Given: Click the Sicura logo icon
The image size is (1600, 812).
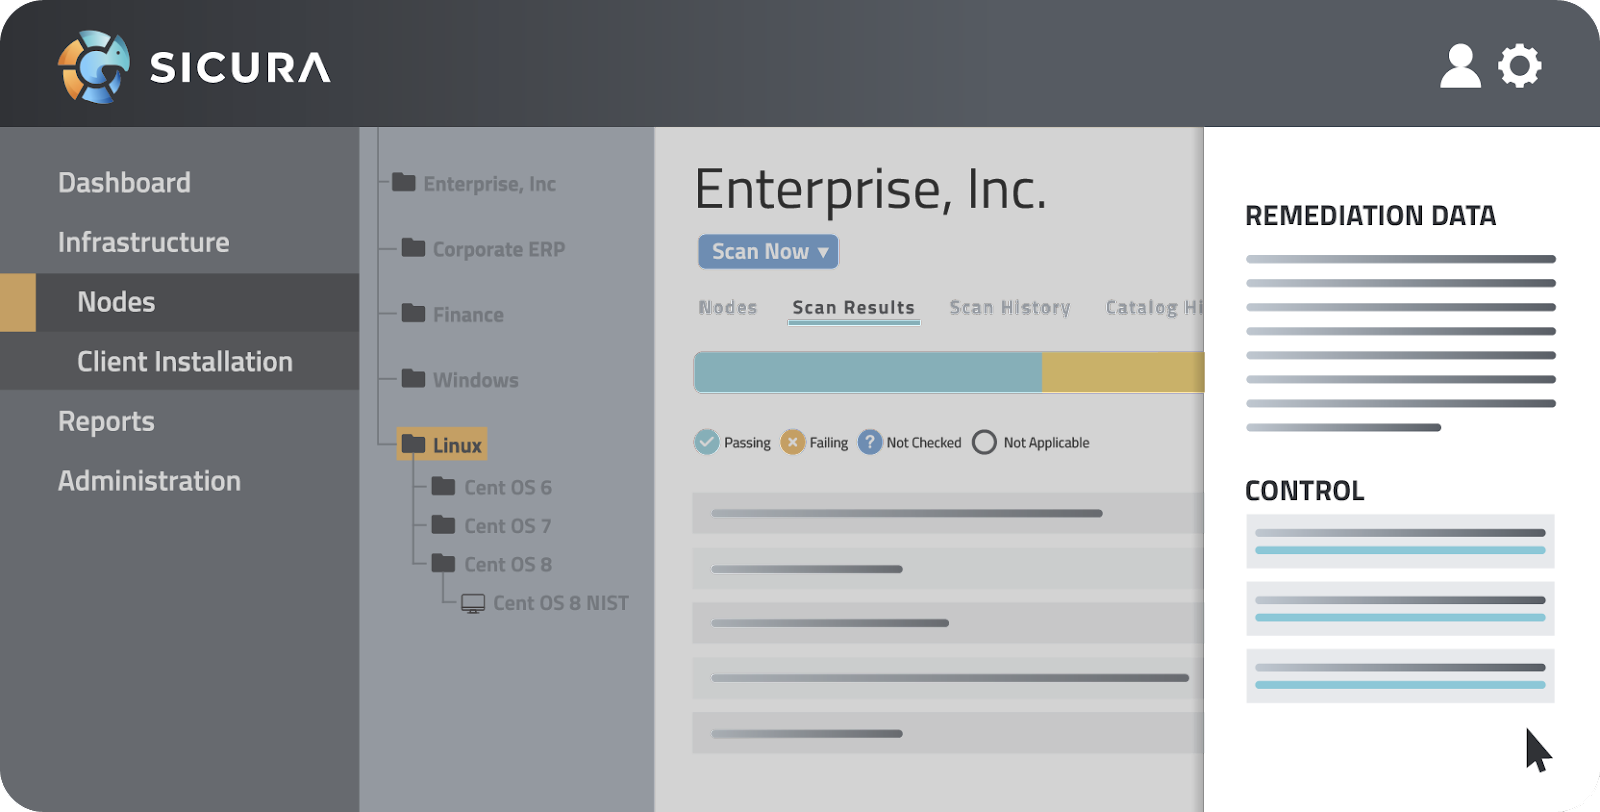Looking at the screenshot, I should click(94, 67).
